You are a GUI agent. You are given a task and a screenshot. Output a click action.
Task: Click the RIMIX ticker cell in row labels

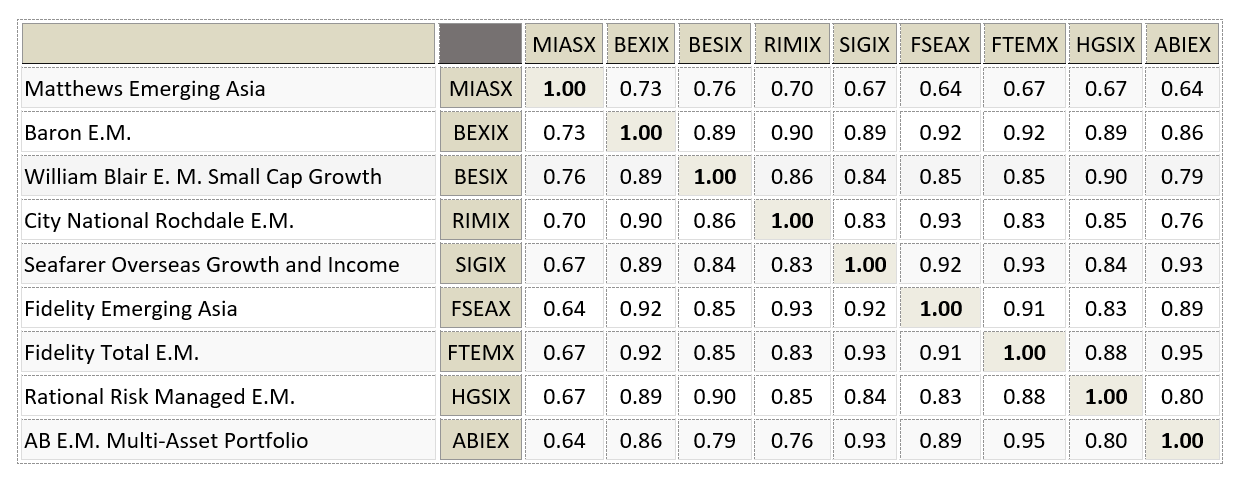(480, 220)
